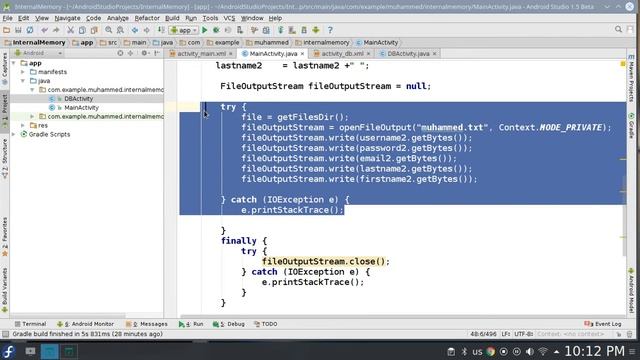Click the Debug app bug icon
The image size is (640, 360).
(216, 30)
